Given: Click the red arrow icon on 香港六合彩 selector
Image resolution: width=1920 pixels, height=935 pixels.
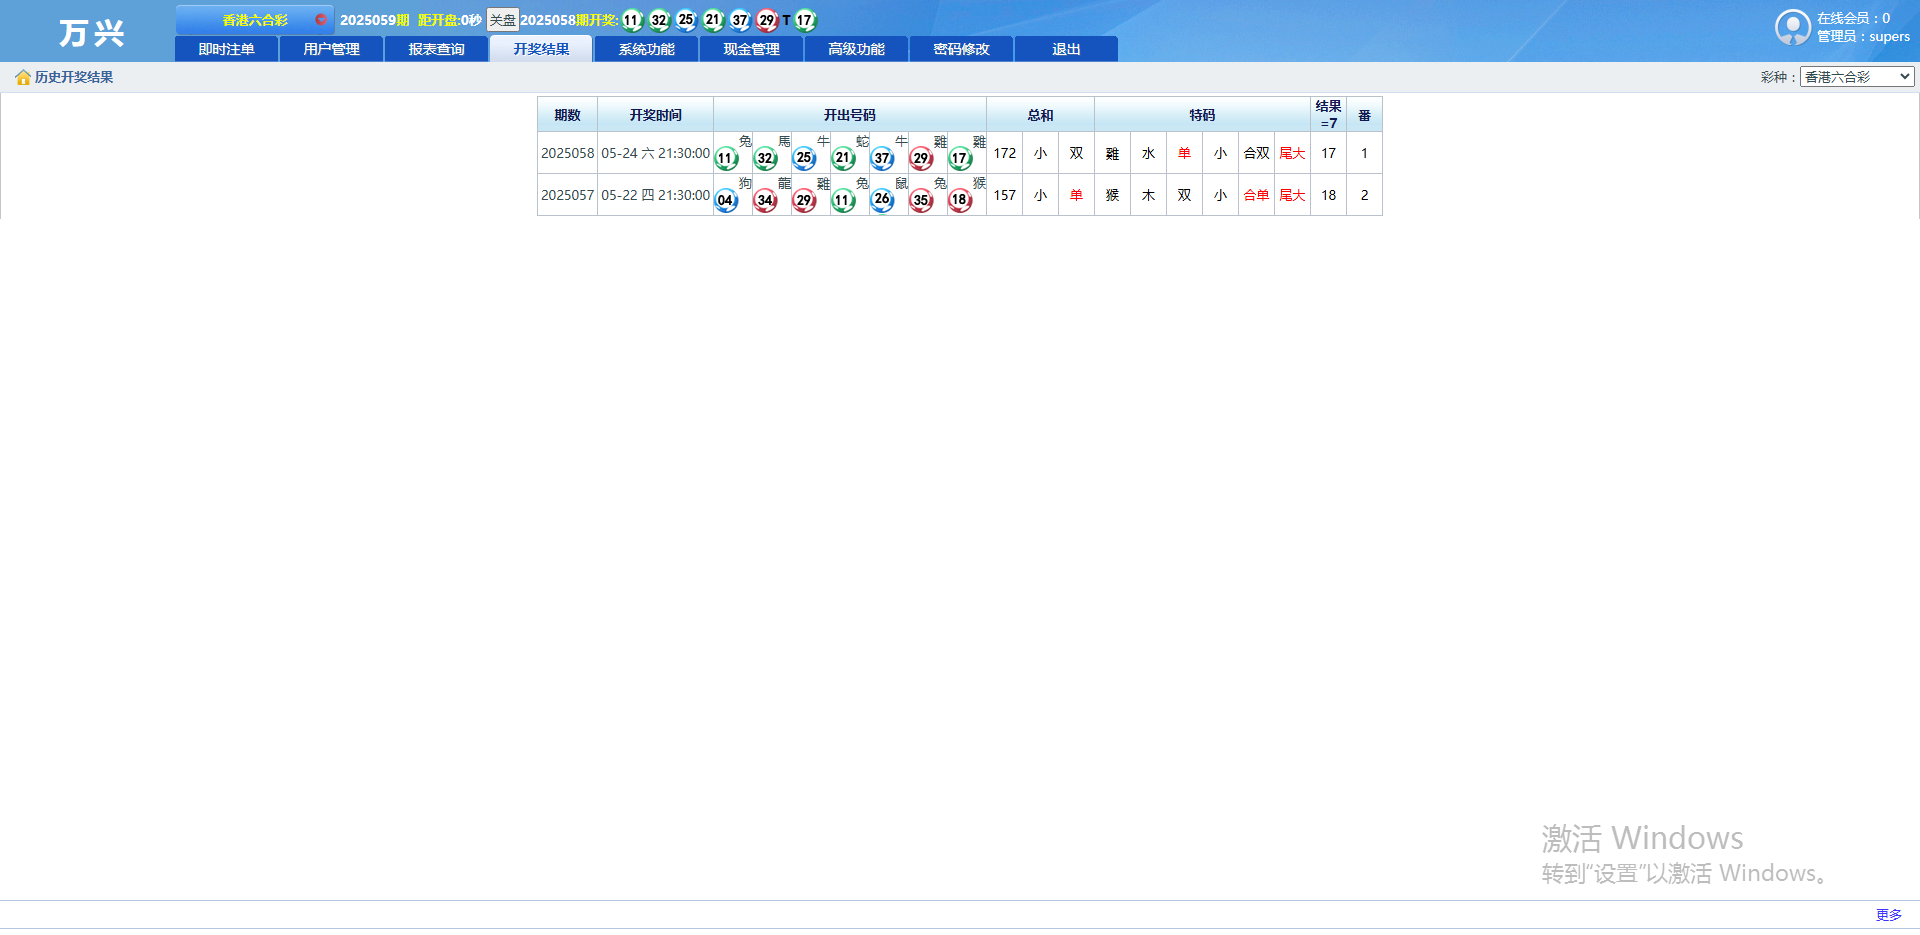Looking at the screenshot, I should 320,20.
